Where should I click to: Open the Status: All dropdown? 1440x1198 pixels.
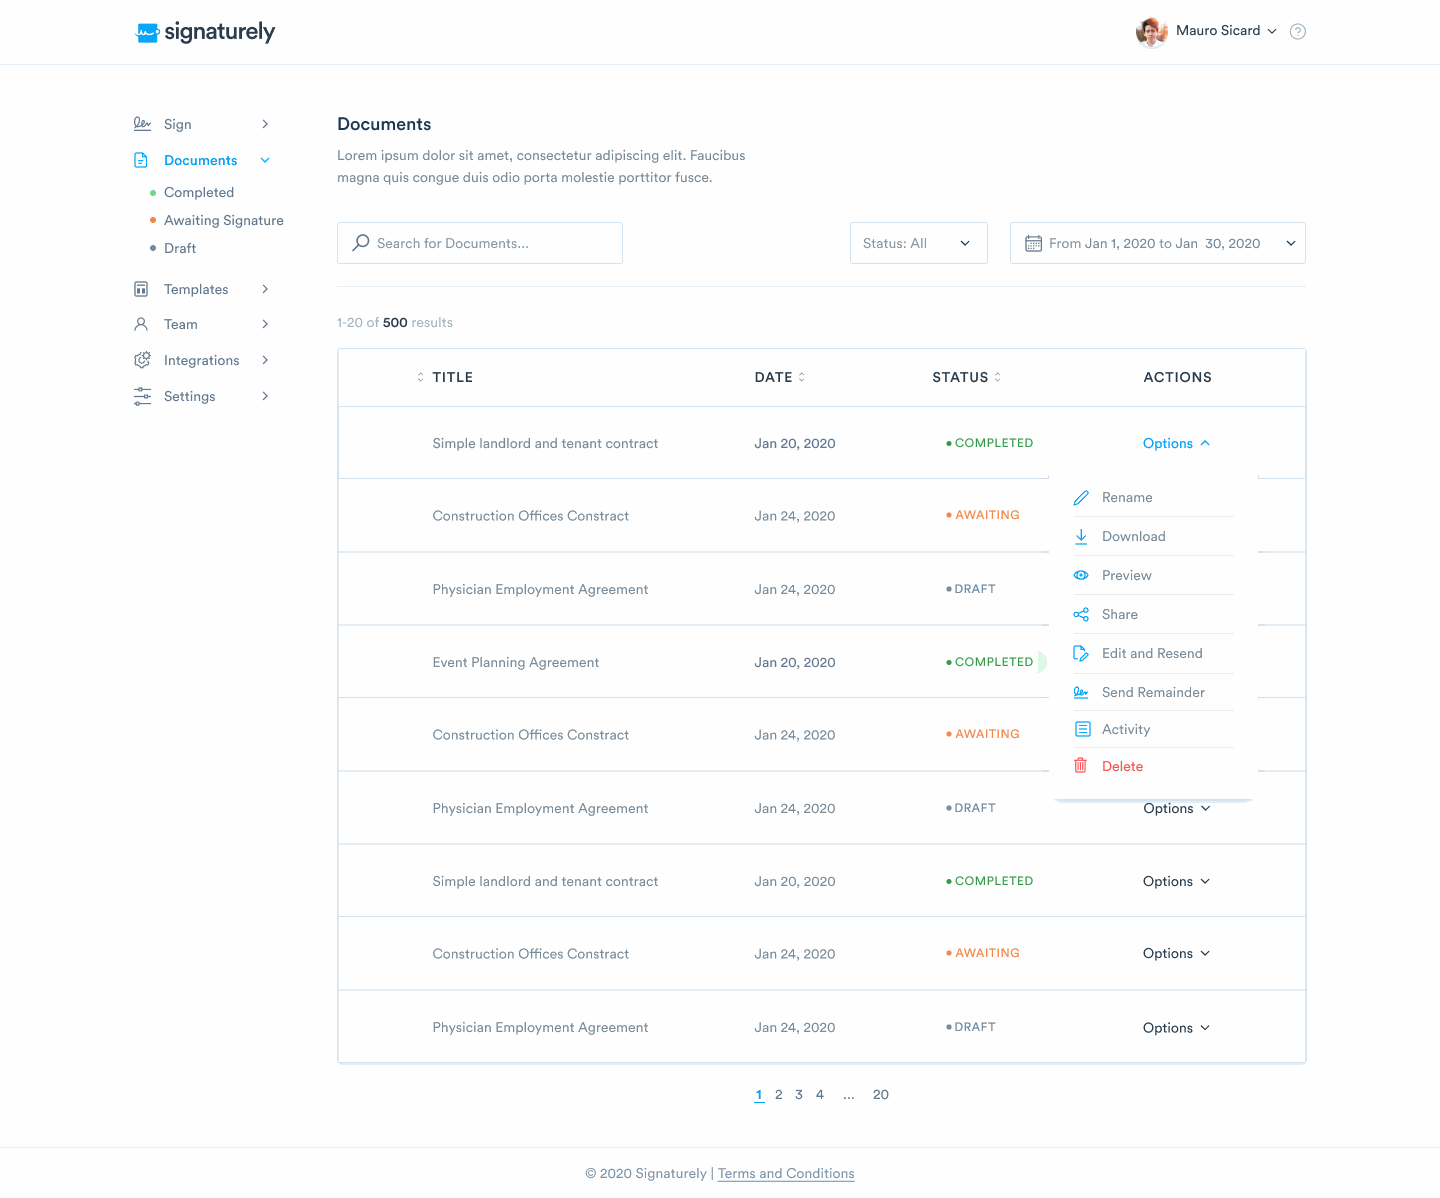point(918,243)
